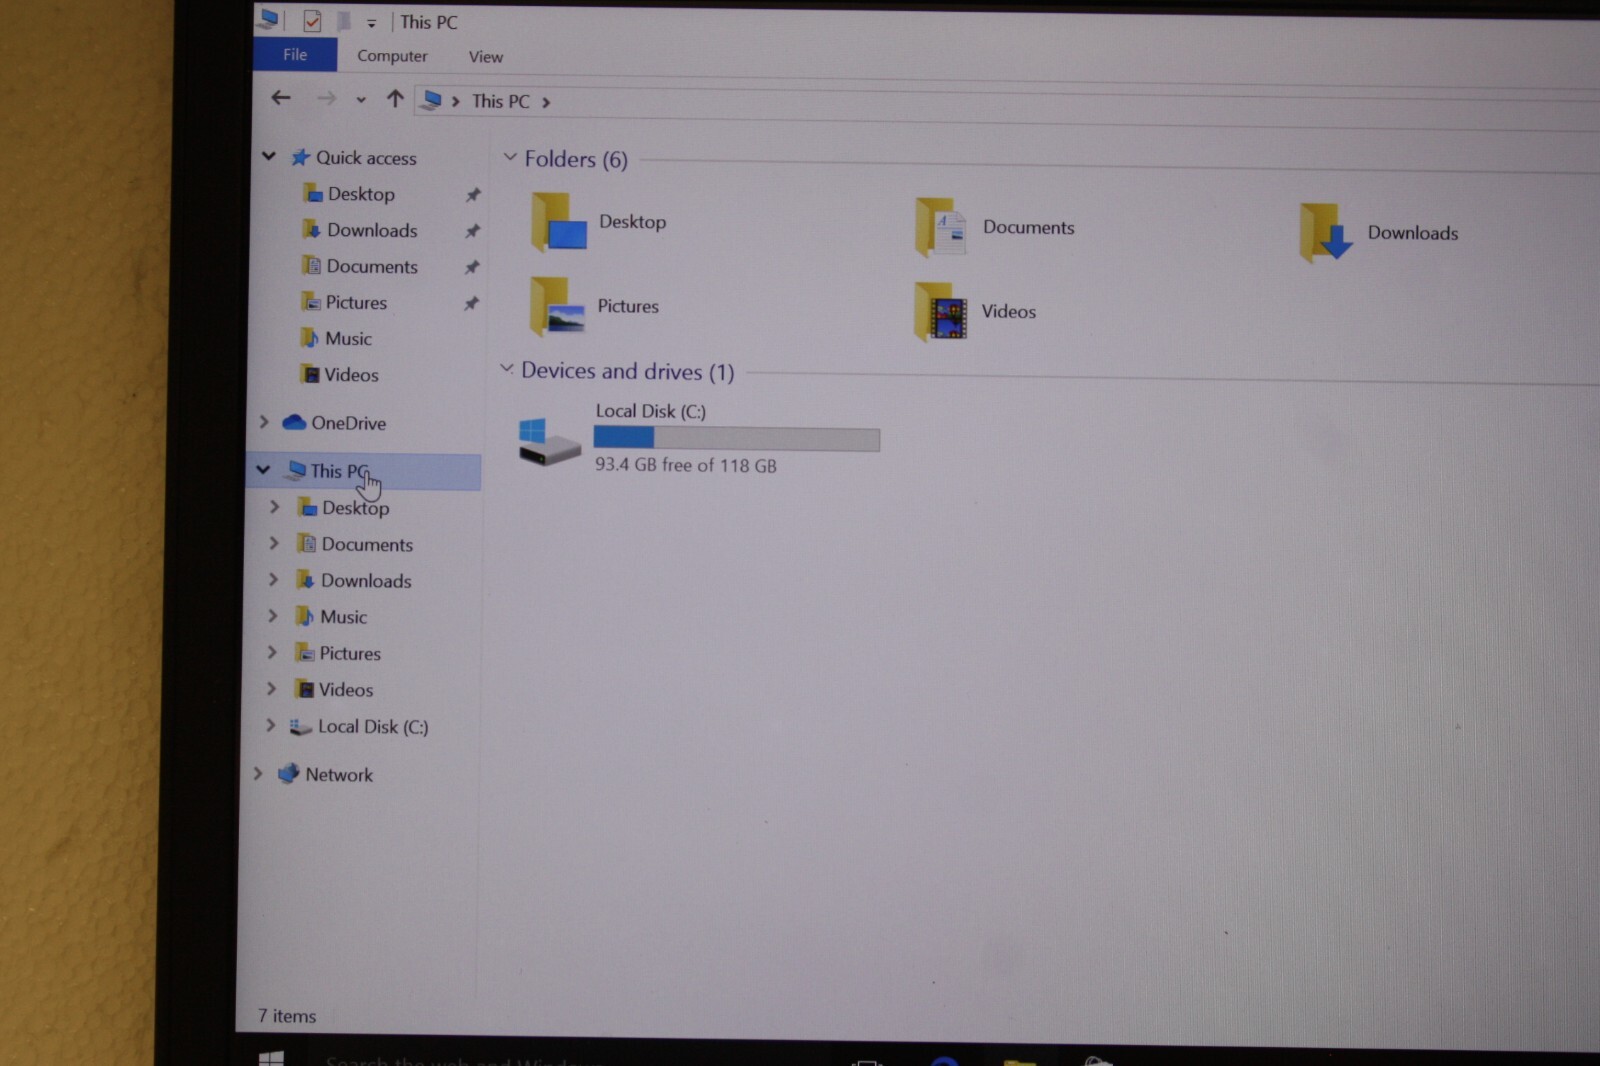Expand the Network tree node
The image size is (1600, 1066).
tap(258, 773)
